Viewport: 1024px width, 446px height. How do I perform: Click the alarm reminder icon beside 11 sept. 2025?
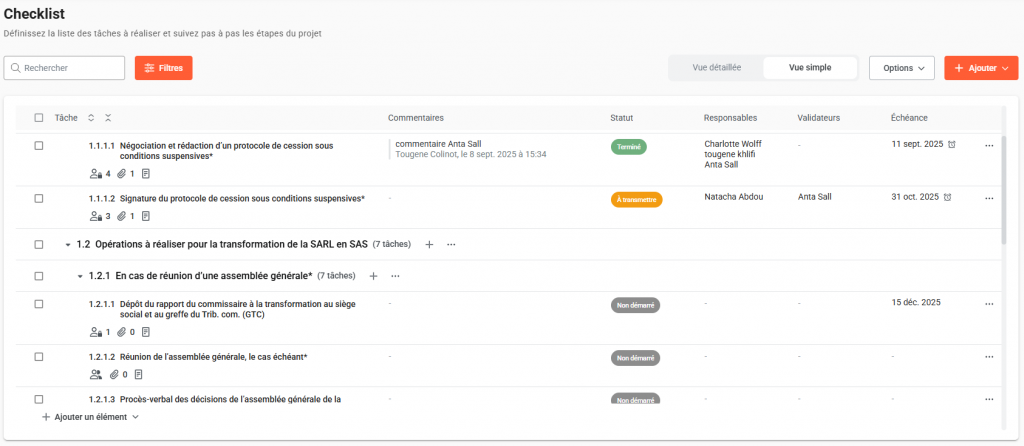tap(951, 145)
